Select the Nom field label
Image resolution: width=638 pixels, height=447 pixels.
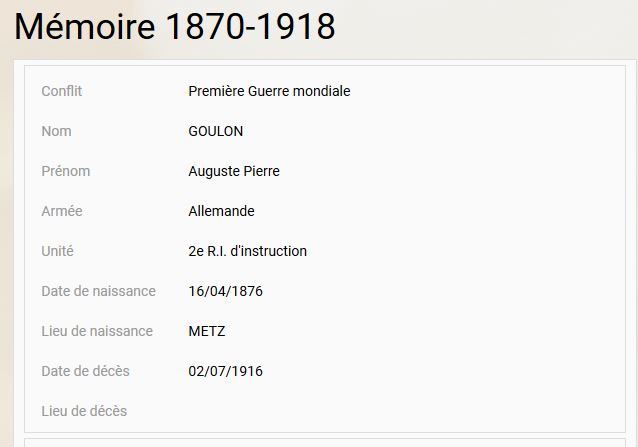56,131
